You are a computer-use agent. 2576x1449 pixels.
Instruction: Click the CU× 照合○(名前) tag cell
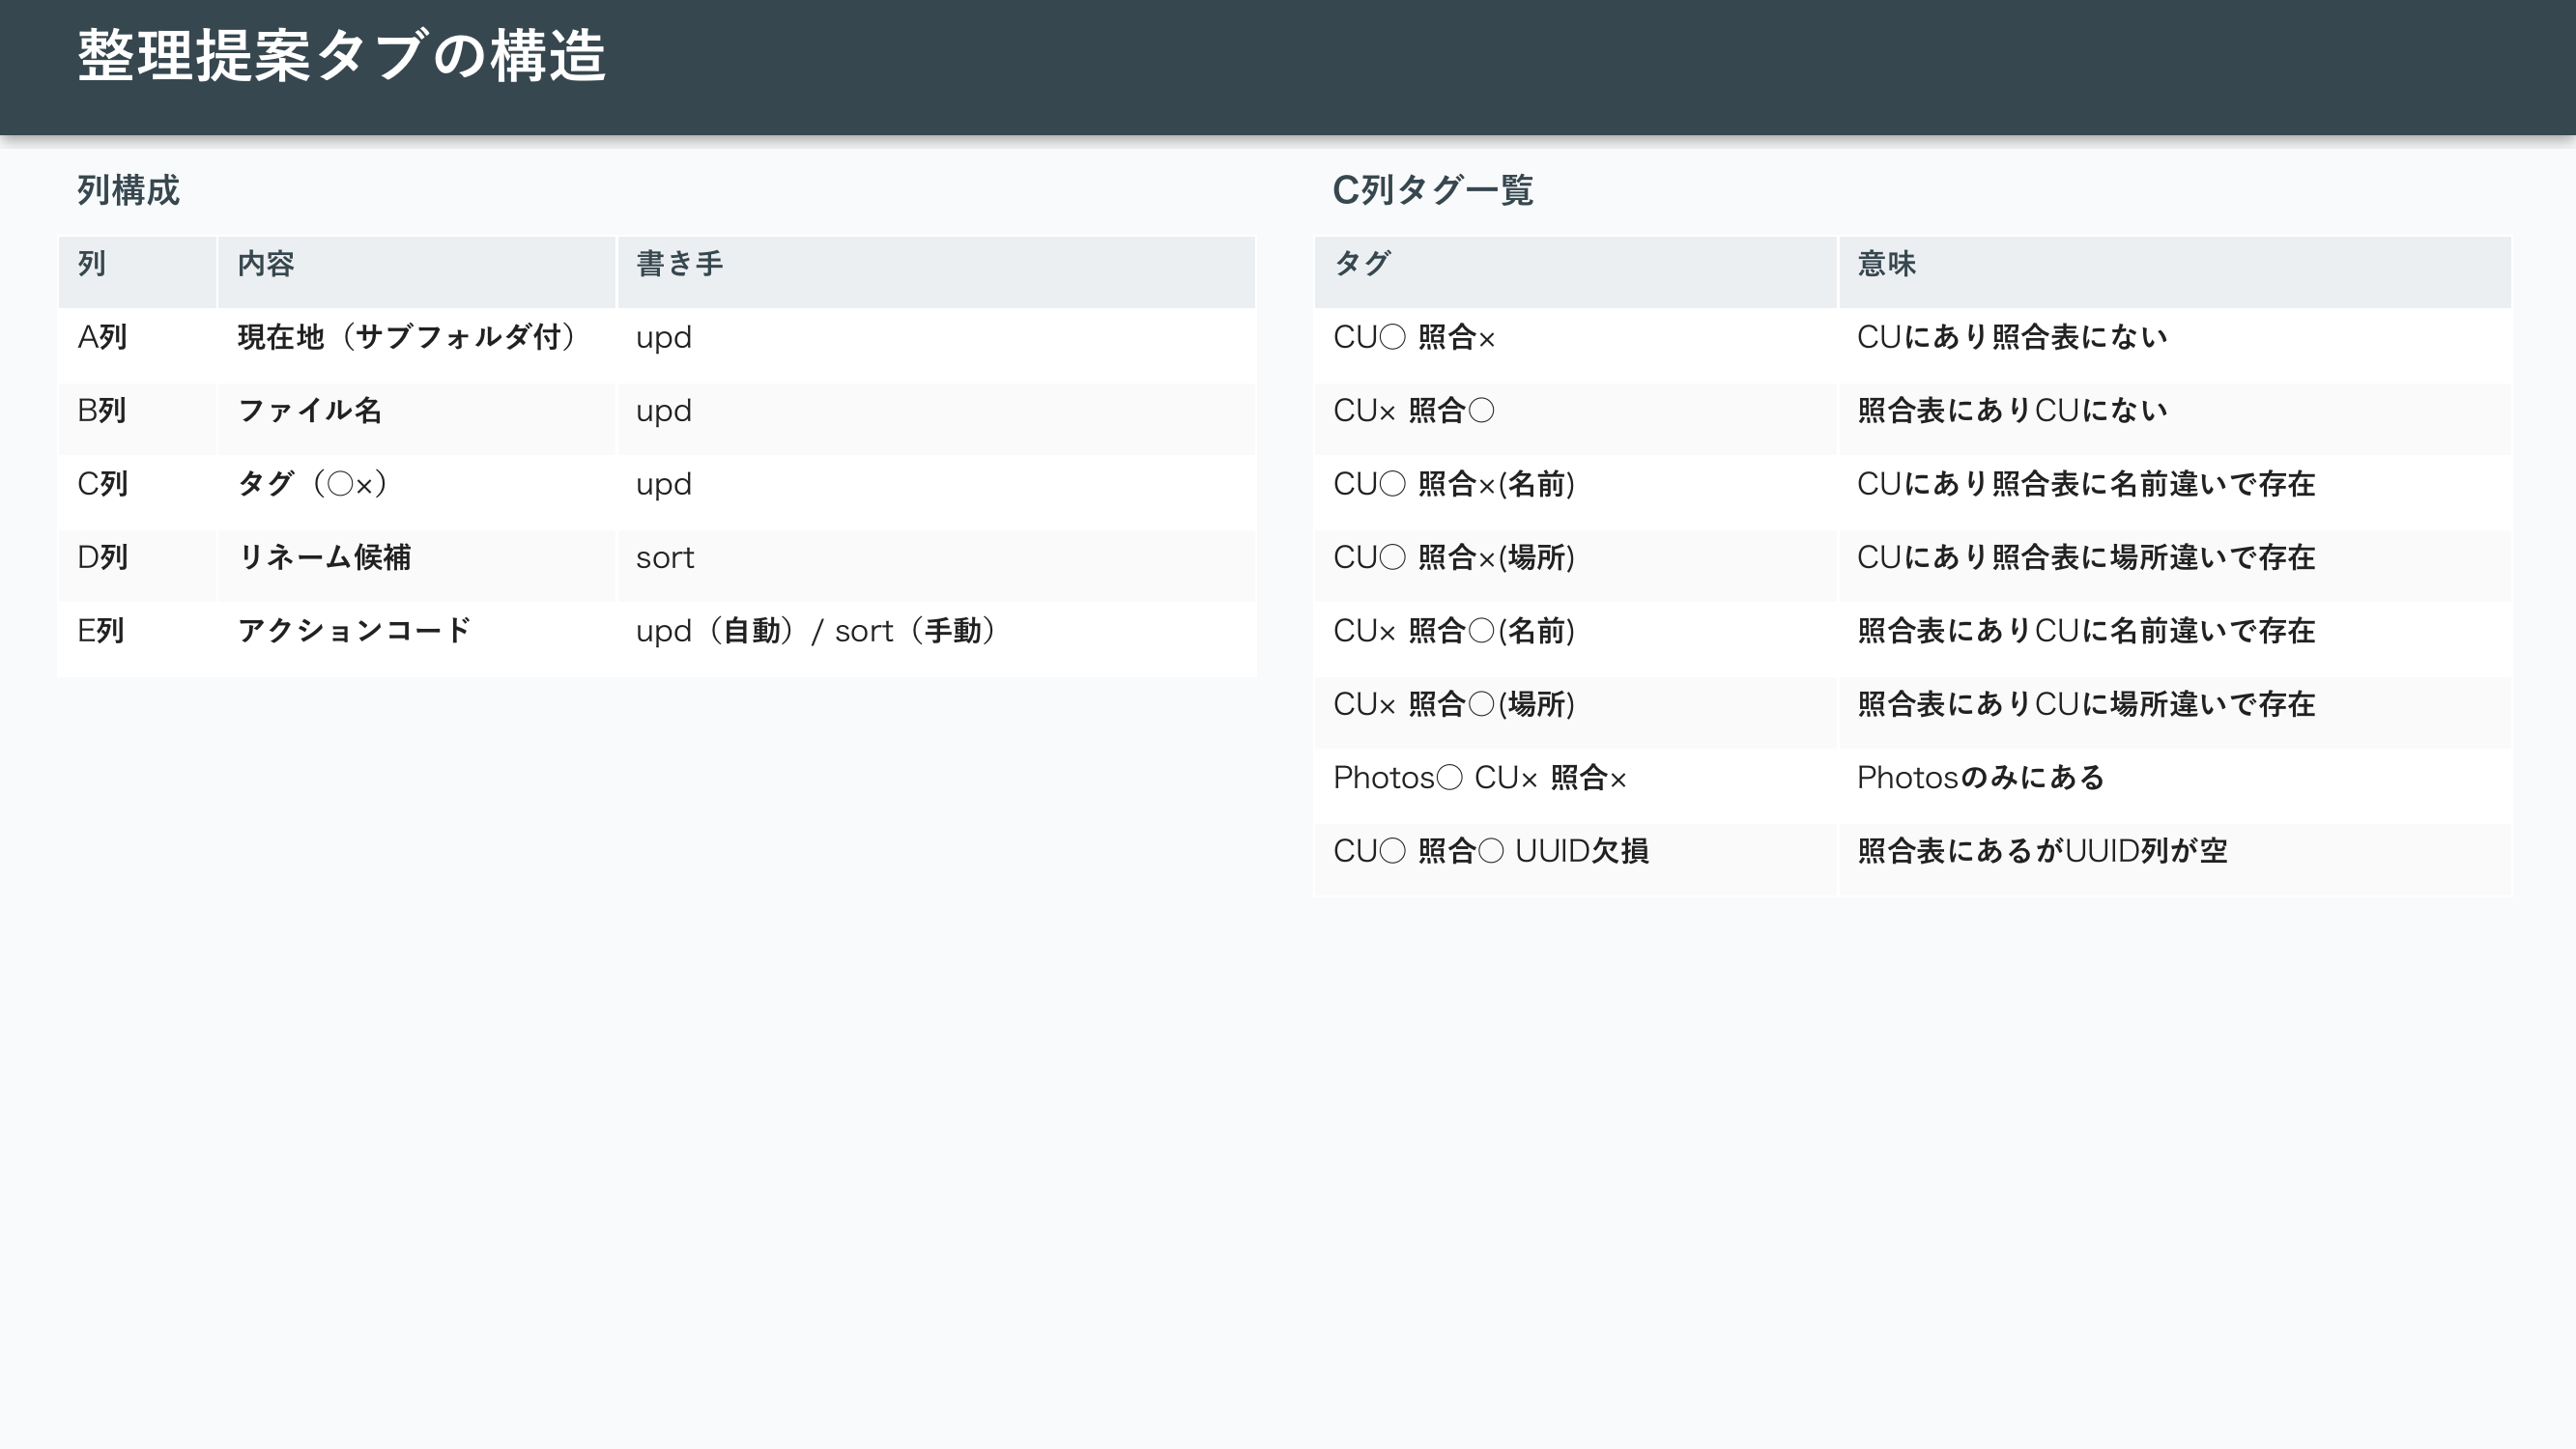[1453, 631]
